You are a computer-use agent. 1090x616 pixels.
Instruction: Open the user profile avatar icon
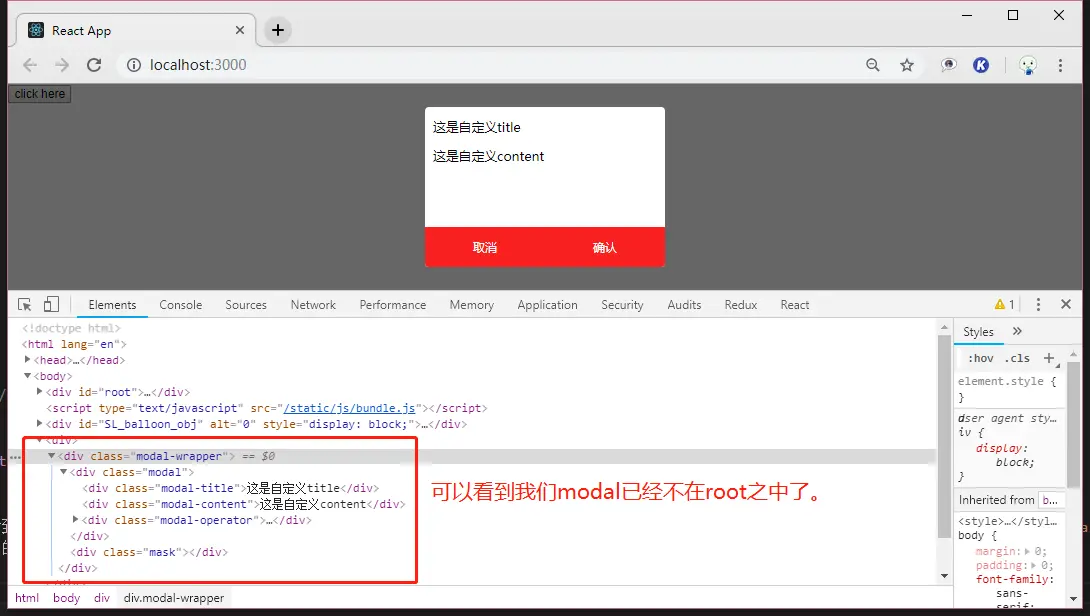[x=1027, y=65]
